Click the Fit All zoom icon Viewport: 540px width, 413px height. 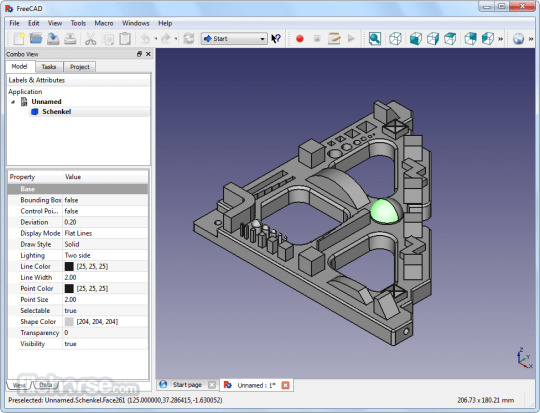tap(375, 38)
